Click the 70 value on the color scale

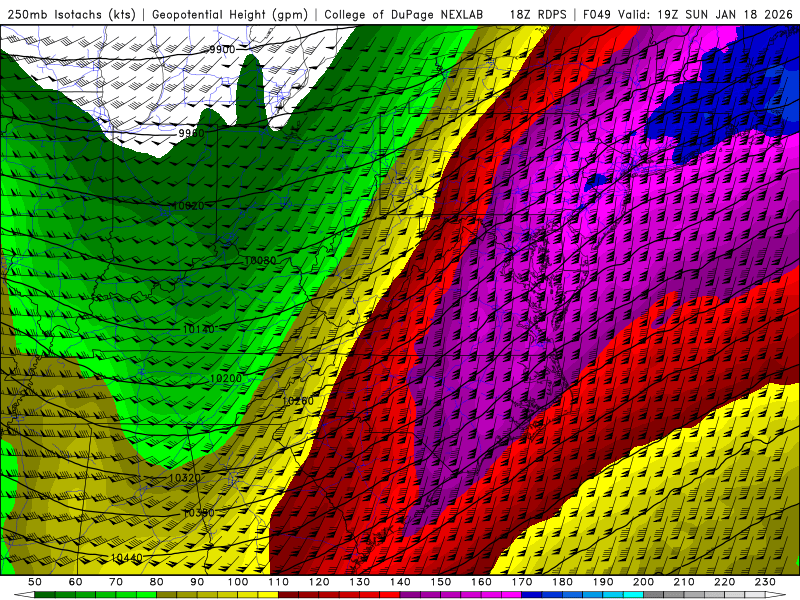(x=116, y=582)
